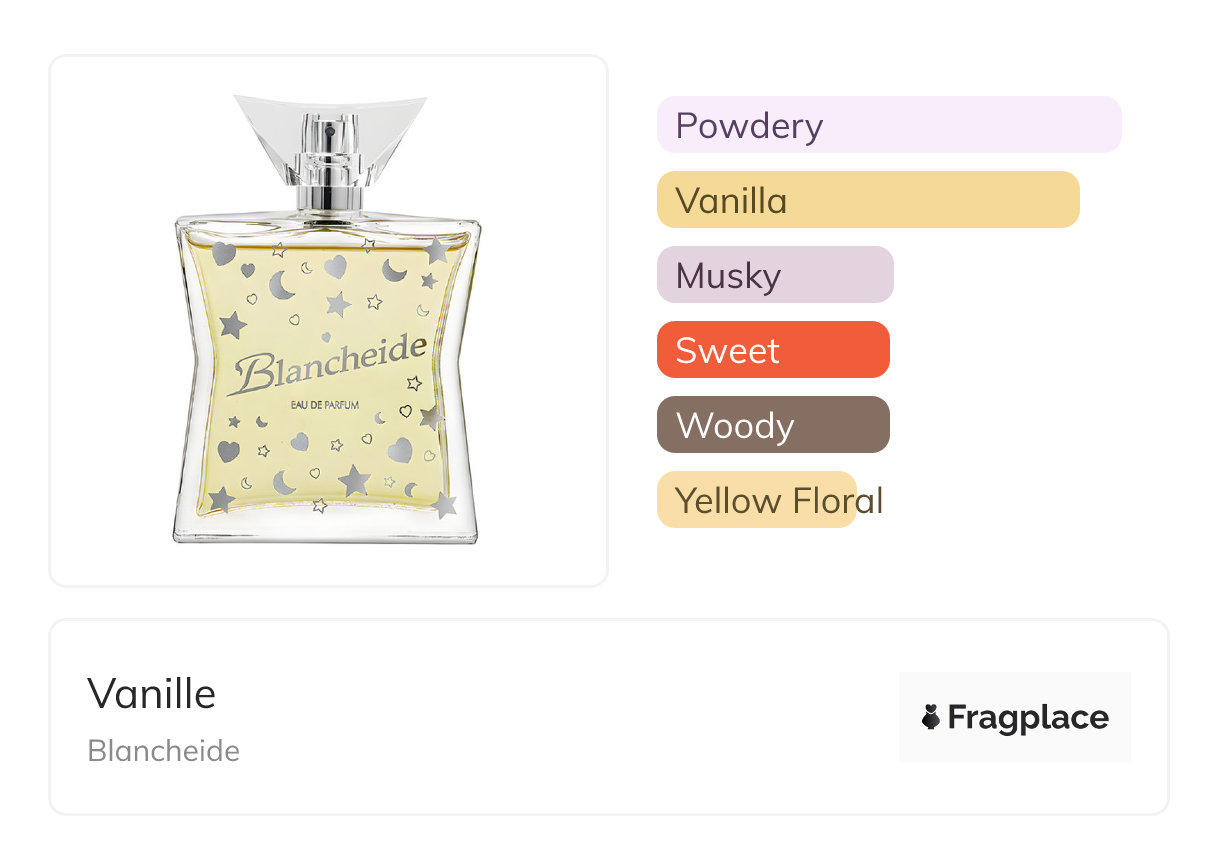
Task: Select the Vanilla accord bar
Action: tap(868, 200)
